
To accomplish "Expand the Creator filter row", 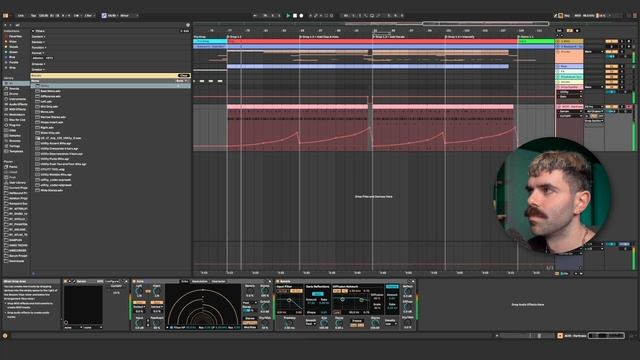I will (38, 69).
